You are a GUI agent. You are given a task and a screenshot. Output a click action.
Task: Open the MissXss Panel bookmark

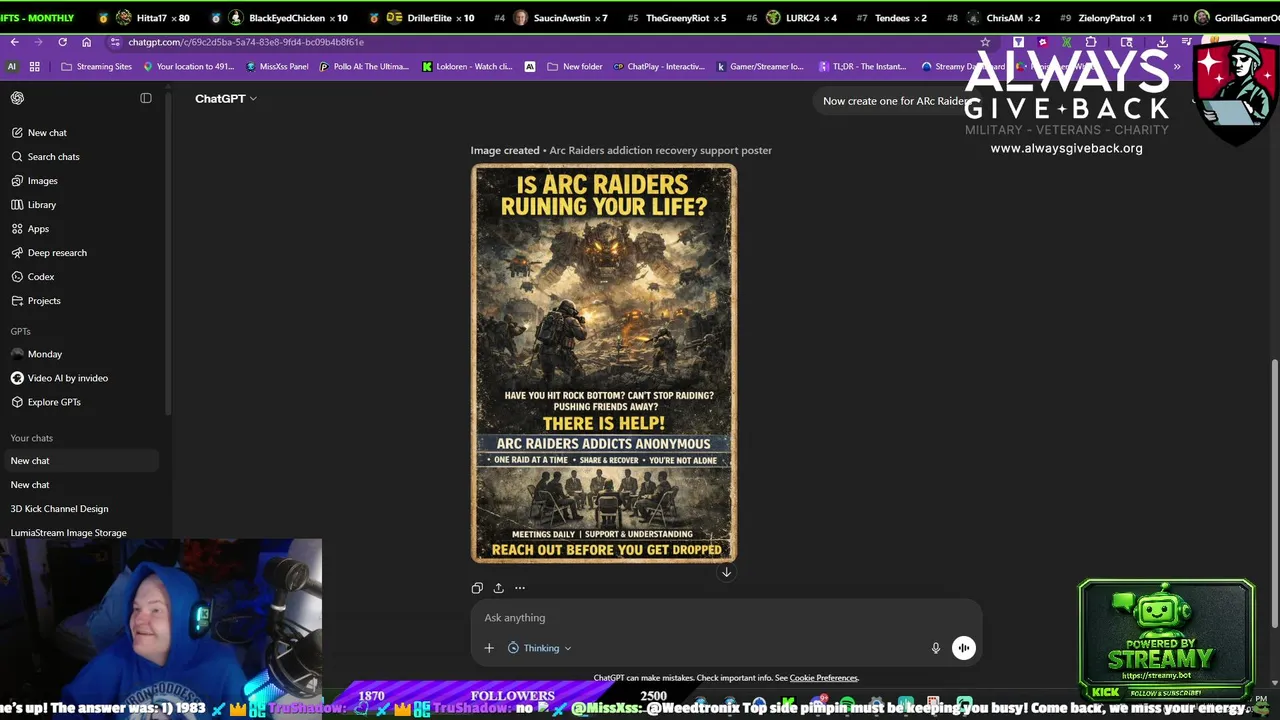[277, 67]
